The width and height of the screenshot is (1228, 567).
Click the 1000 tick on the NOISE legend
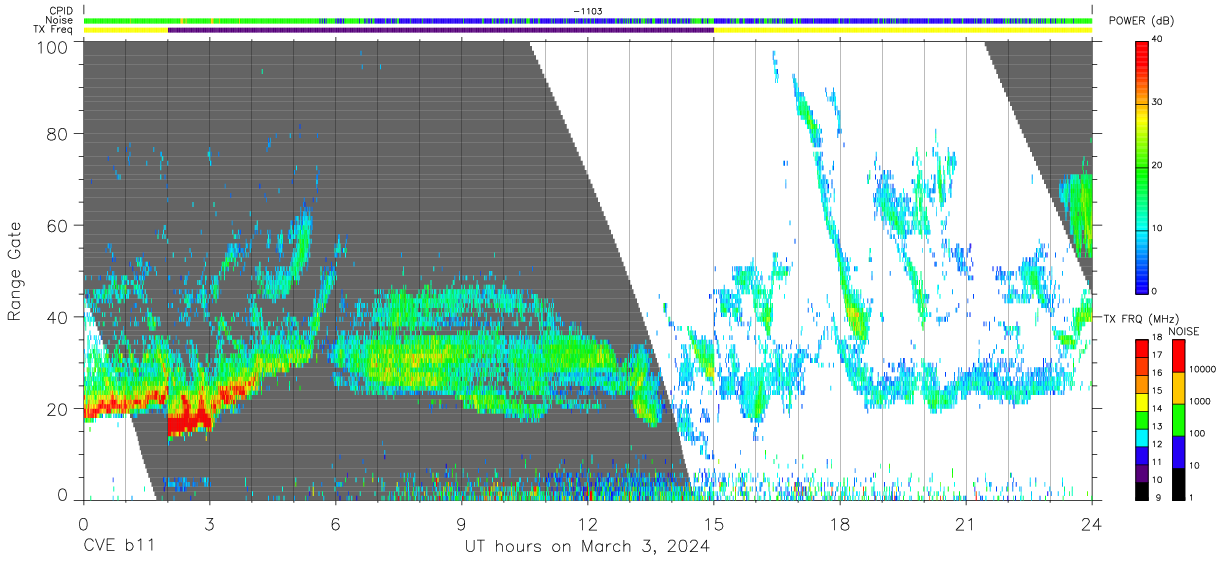[1201, 401]
